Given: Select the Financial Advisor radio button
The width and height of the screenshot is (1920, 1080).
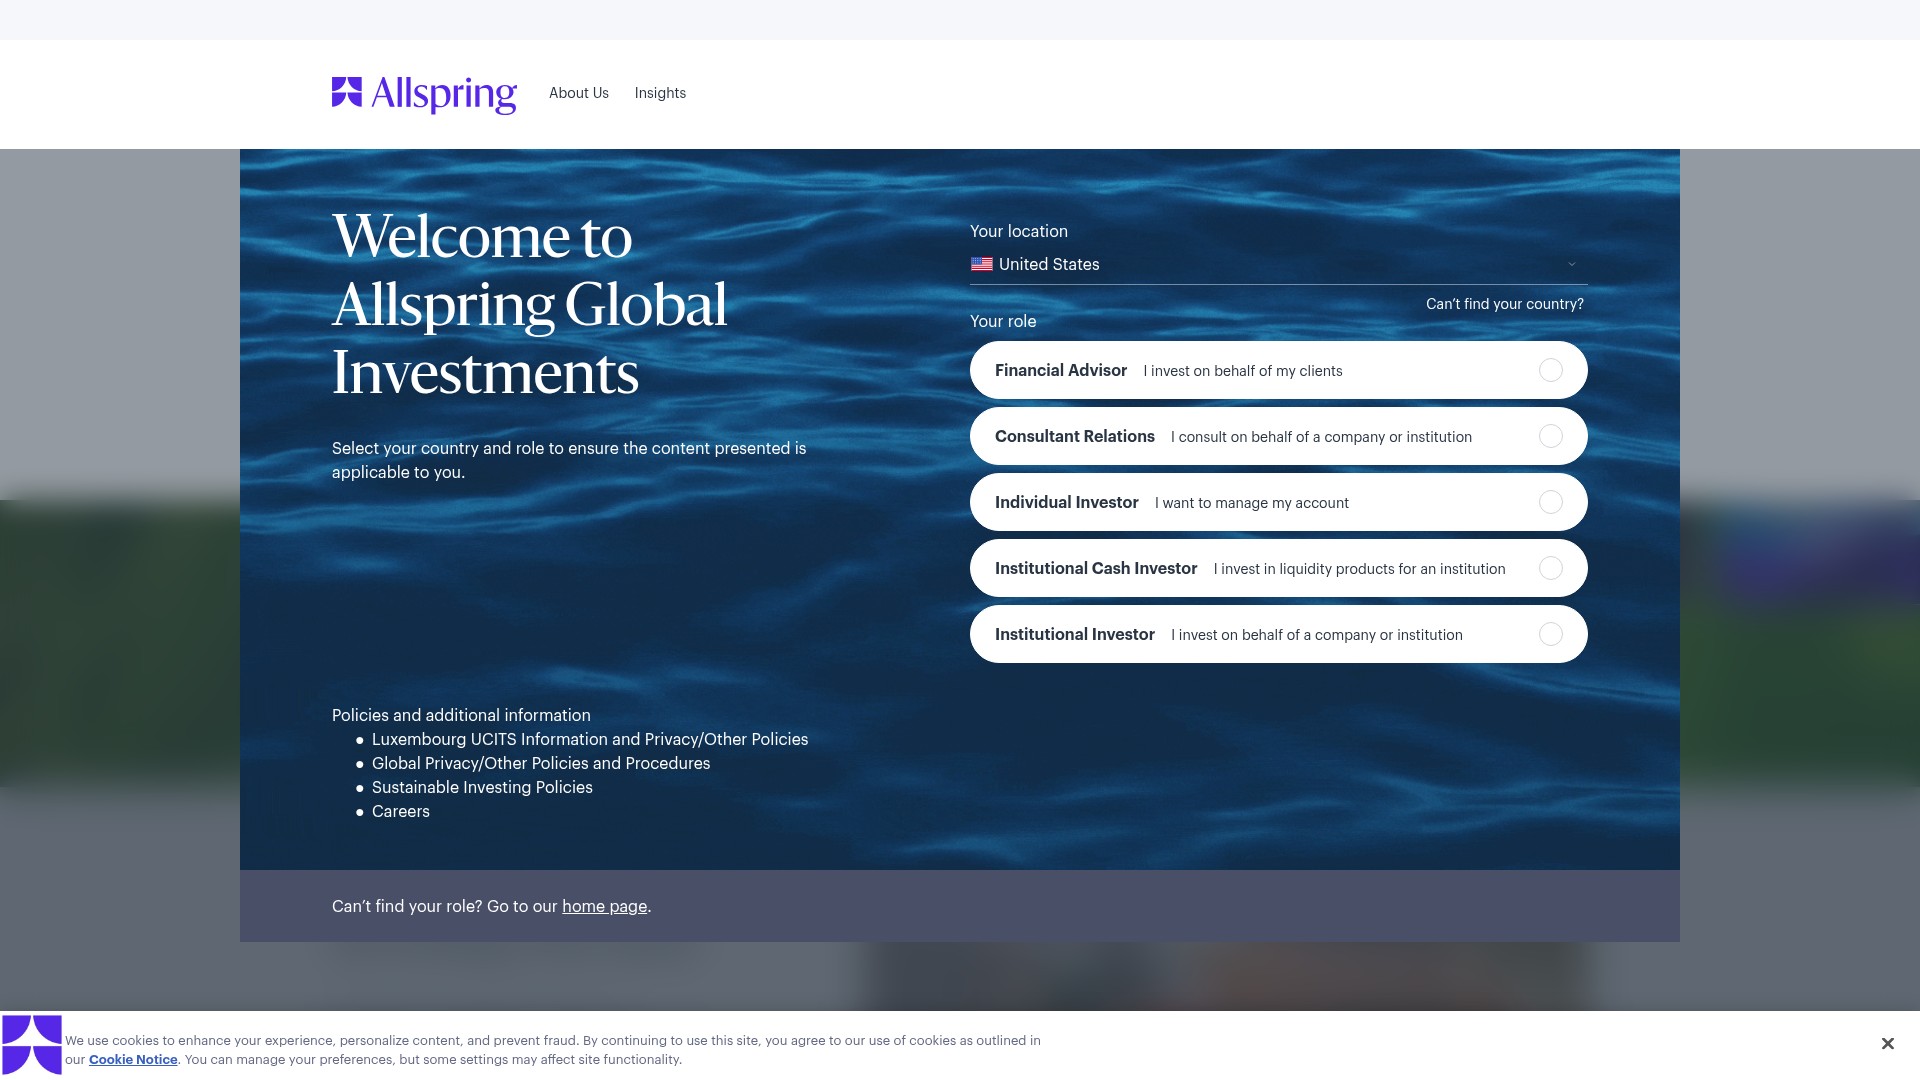Looking at the screenshot, I should click(x=1550, y=370).
